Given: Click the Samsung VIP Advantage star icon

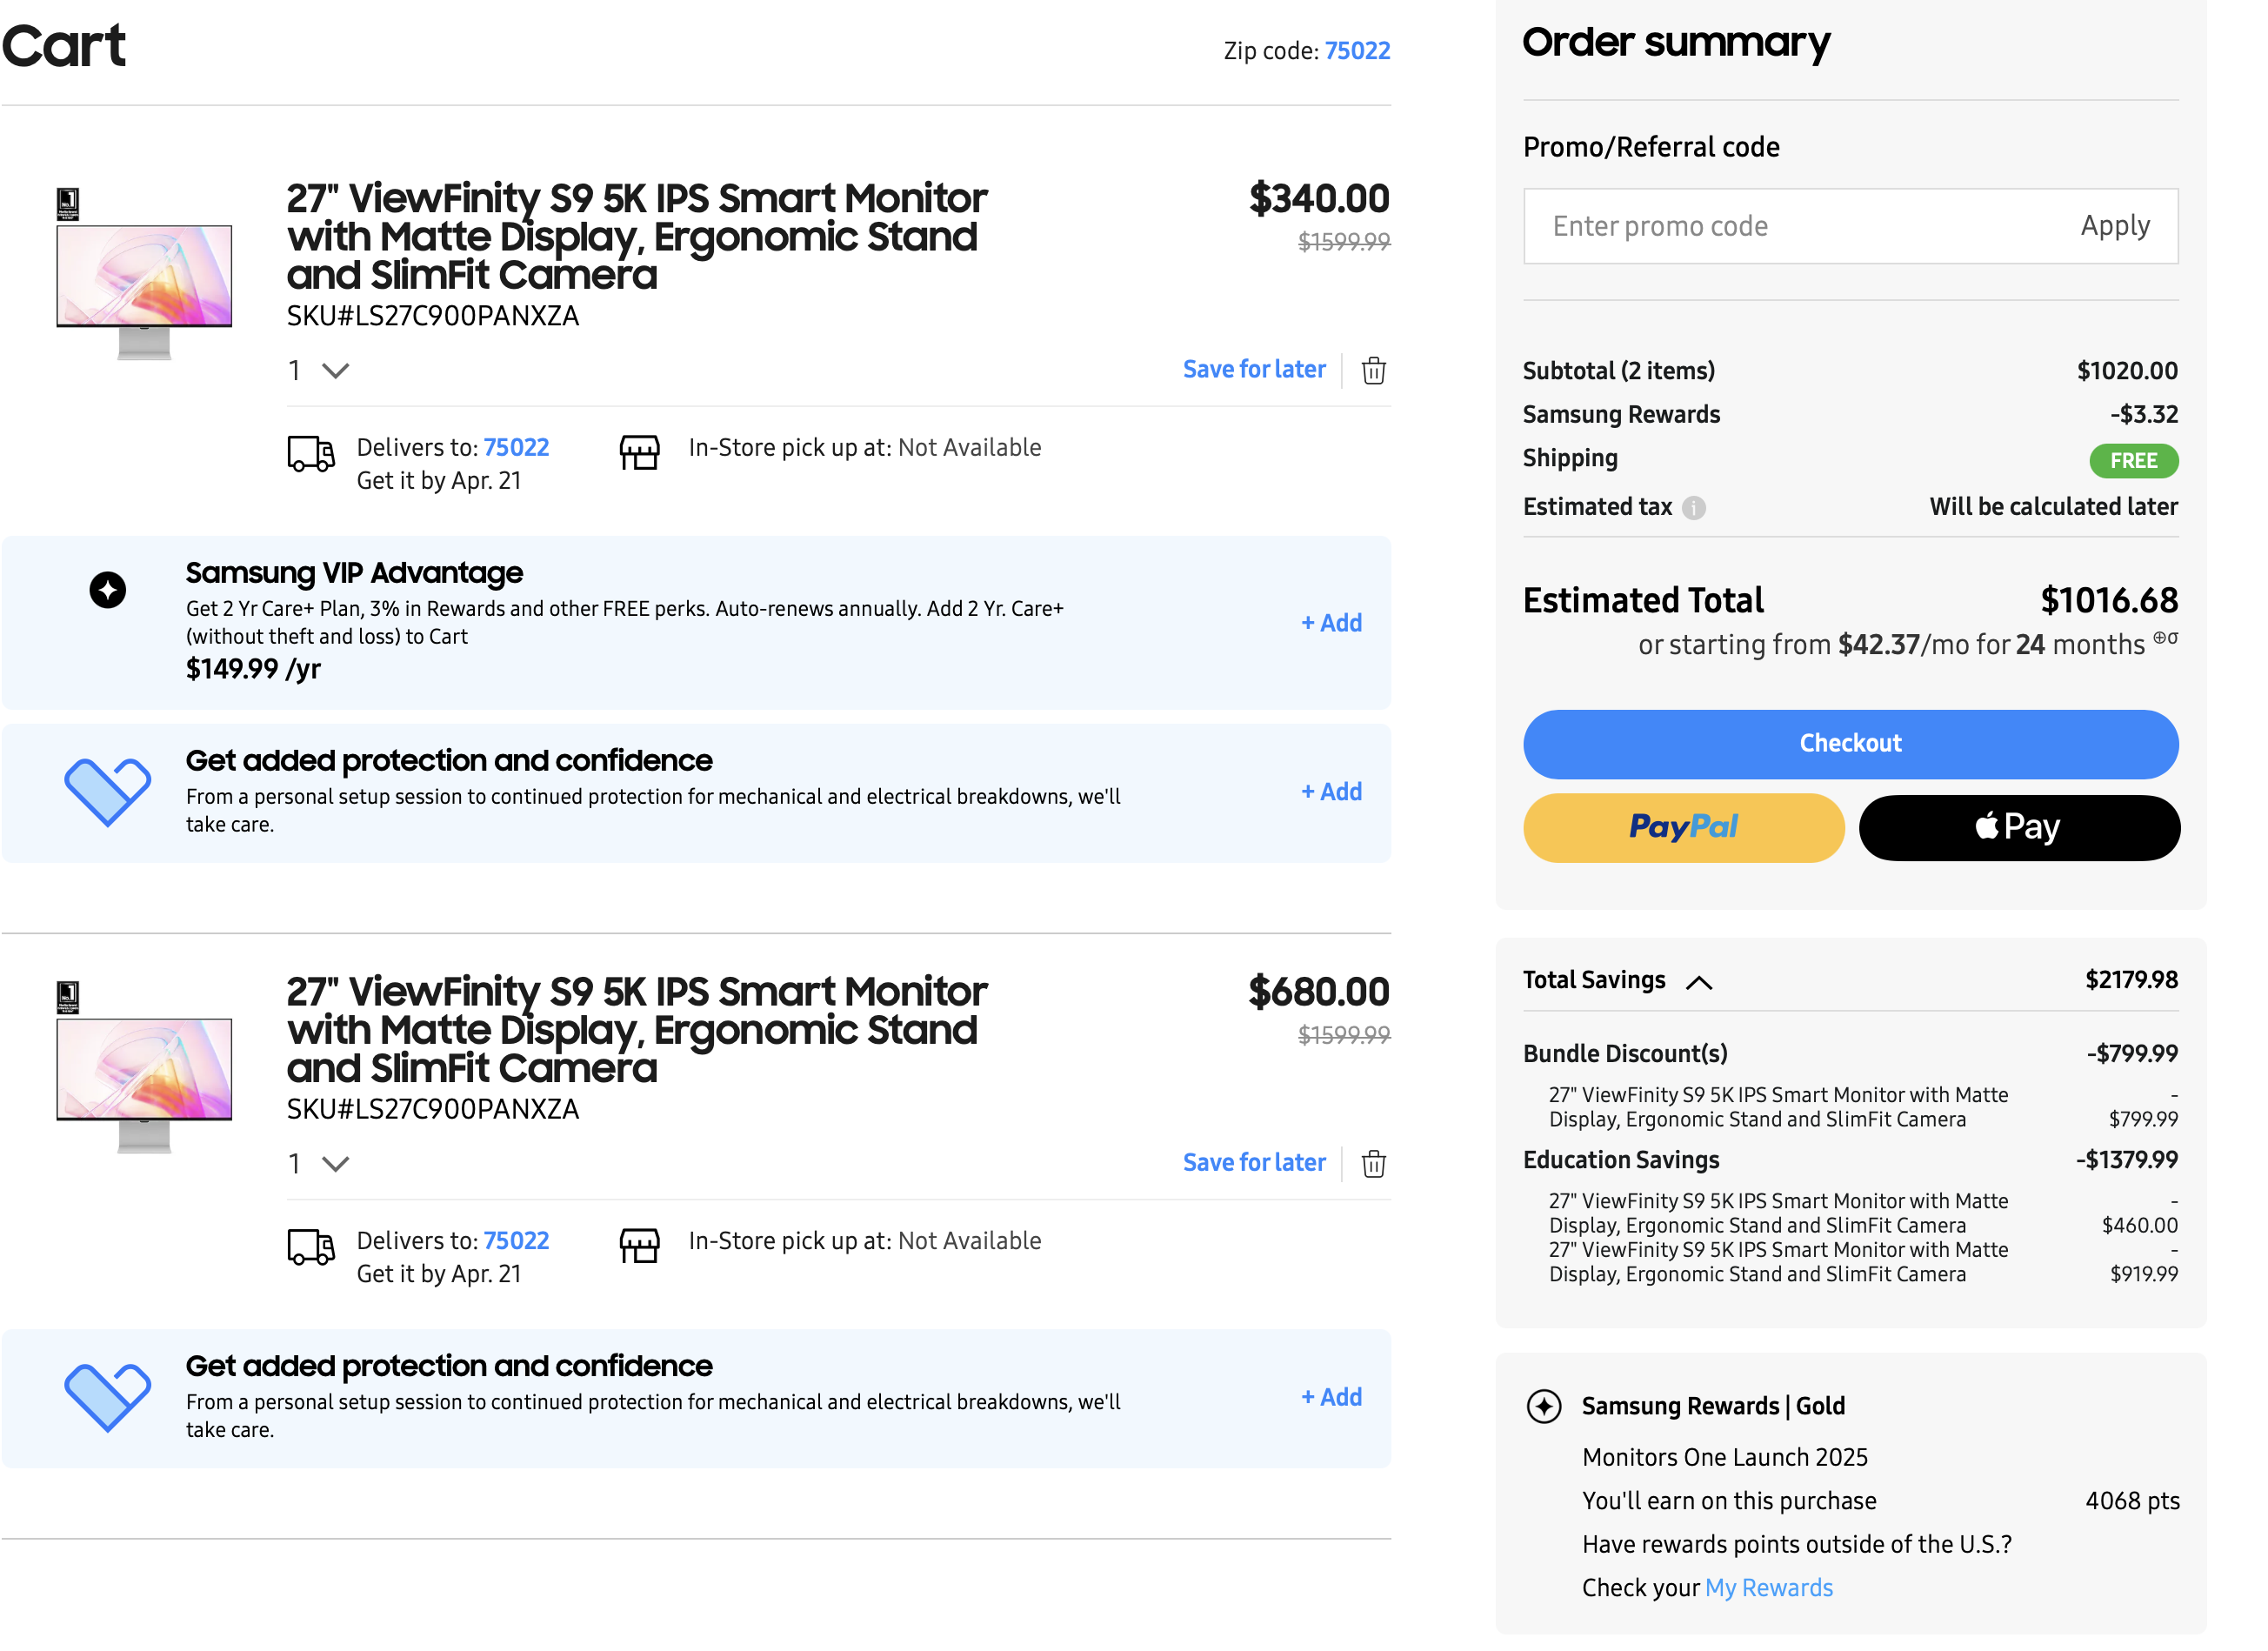Looking at the screenshot, I should tap(108, 590).
